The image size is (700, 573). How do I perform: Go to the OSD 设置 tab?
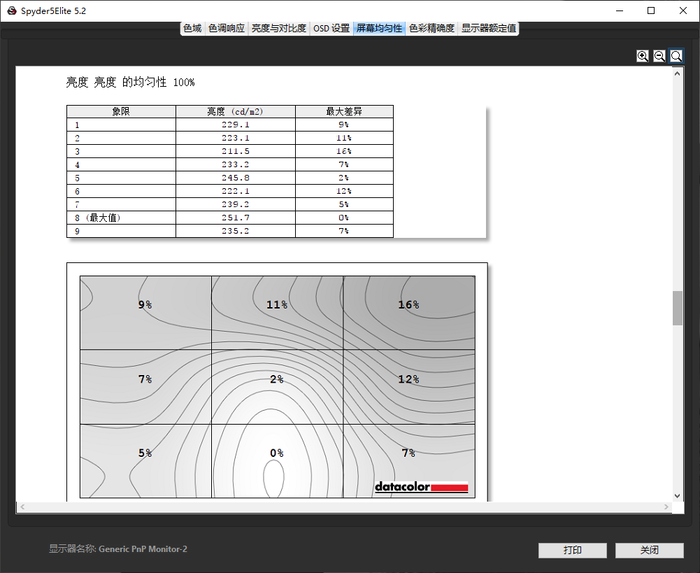(332, 28)
